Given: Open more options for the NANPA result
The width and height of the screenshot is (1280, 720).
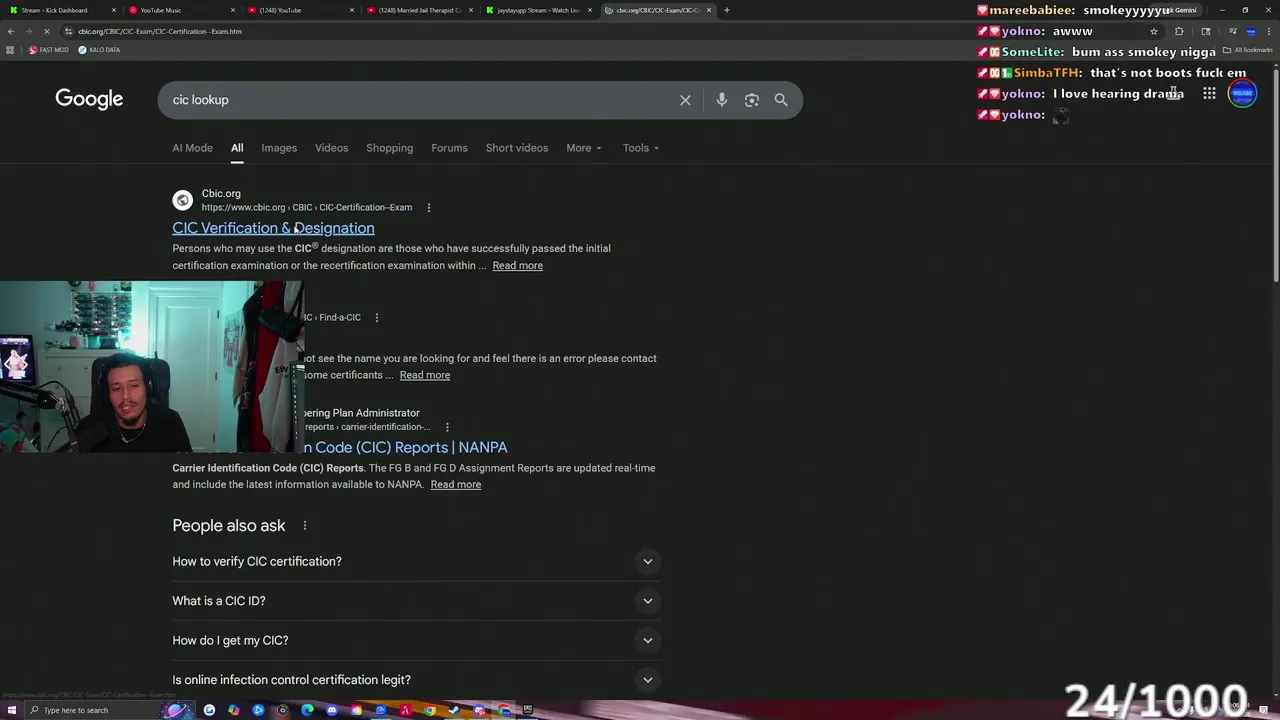Looking at the screenshot, I should pos(447,428).
